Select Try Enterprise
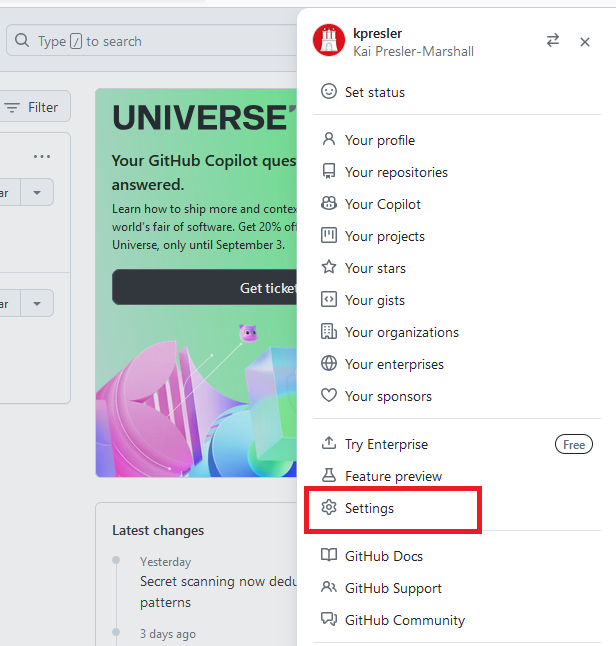Screen dimensions: 616x646 tap(386, 444)
